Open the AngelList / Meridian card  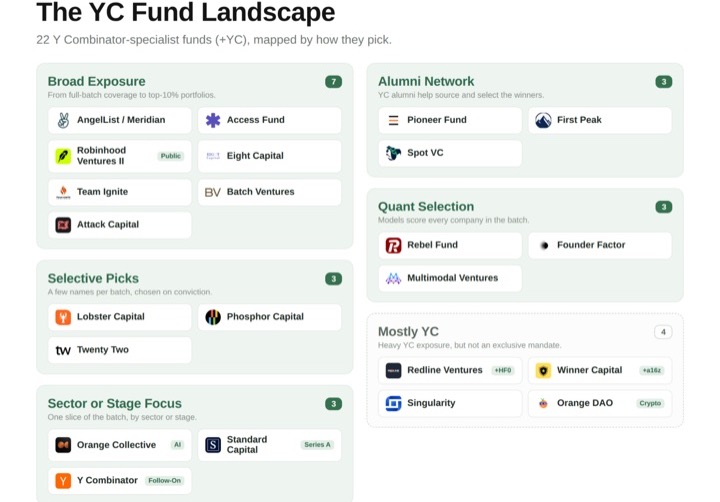click(x=119, y=120)
